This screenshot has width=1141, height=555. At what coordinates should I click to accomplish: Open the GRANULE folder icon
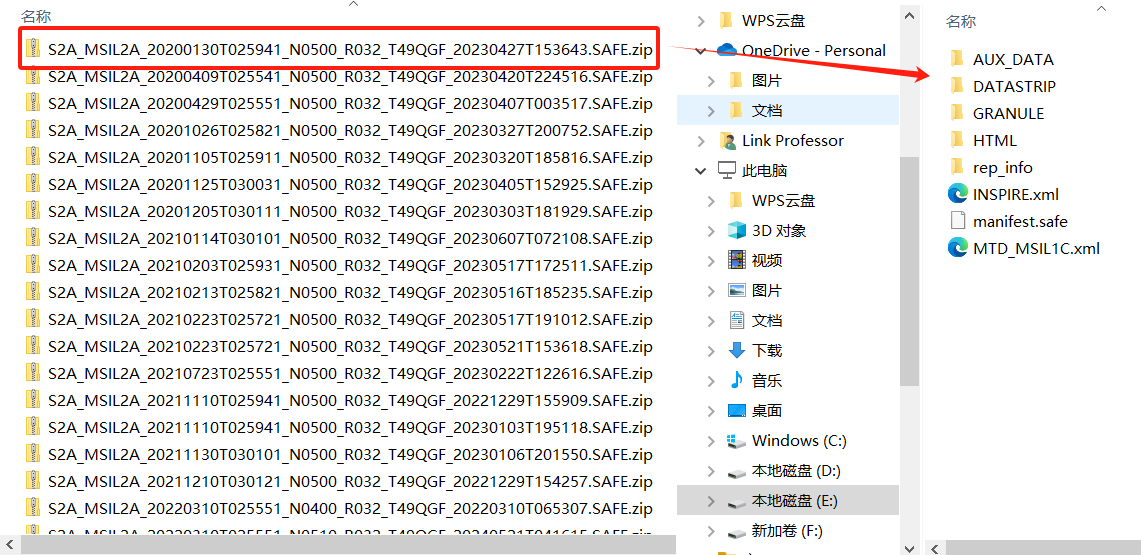958,113
